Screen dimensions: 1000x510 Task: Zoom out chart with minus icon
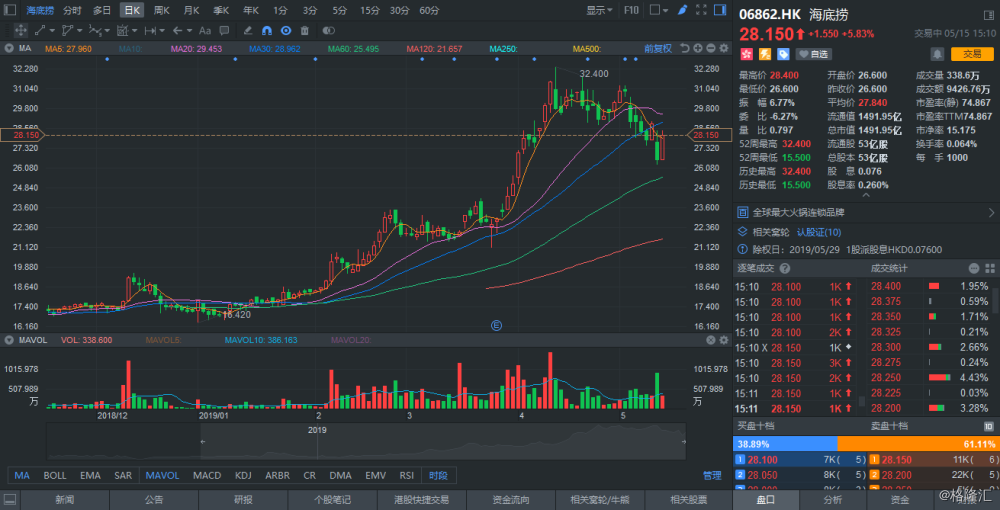click(x=711, y=48)
